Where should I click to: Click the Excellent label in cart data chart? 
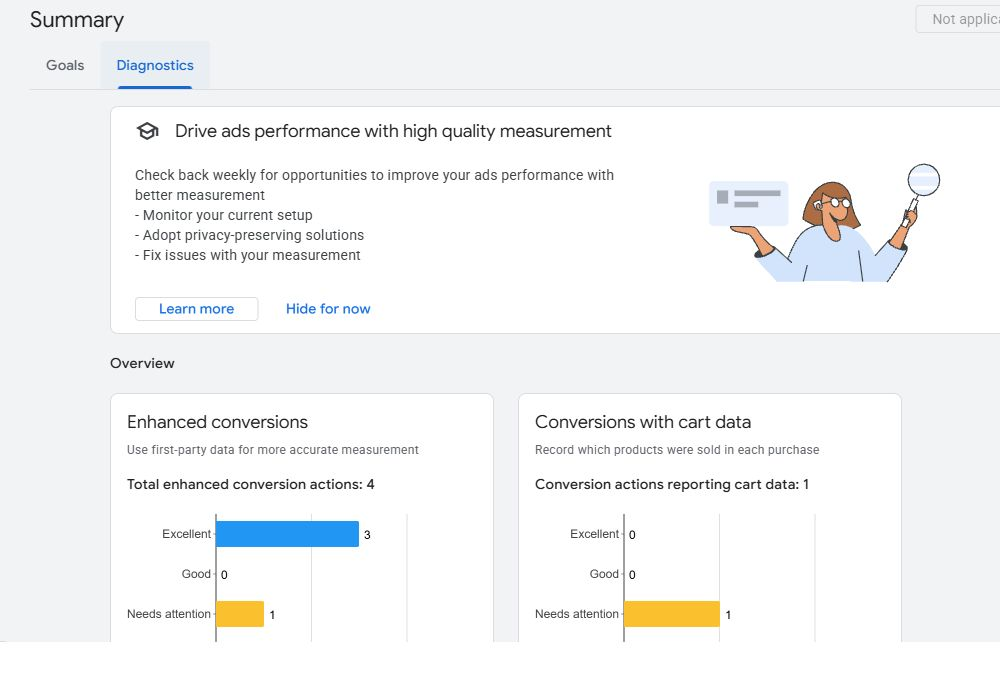(594, 534)
